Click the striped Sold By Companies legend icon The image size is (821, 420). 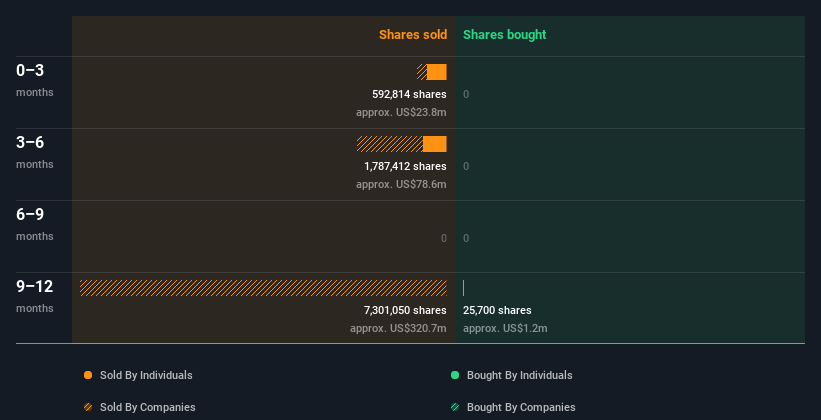[88, 407]
